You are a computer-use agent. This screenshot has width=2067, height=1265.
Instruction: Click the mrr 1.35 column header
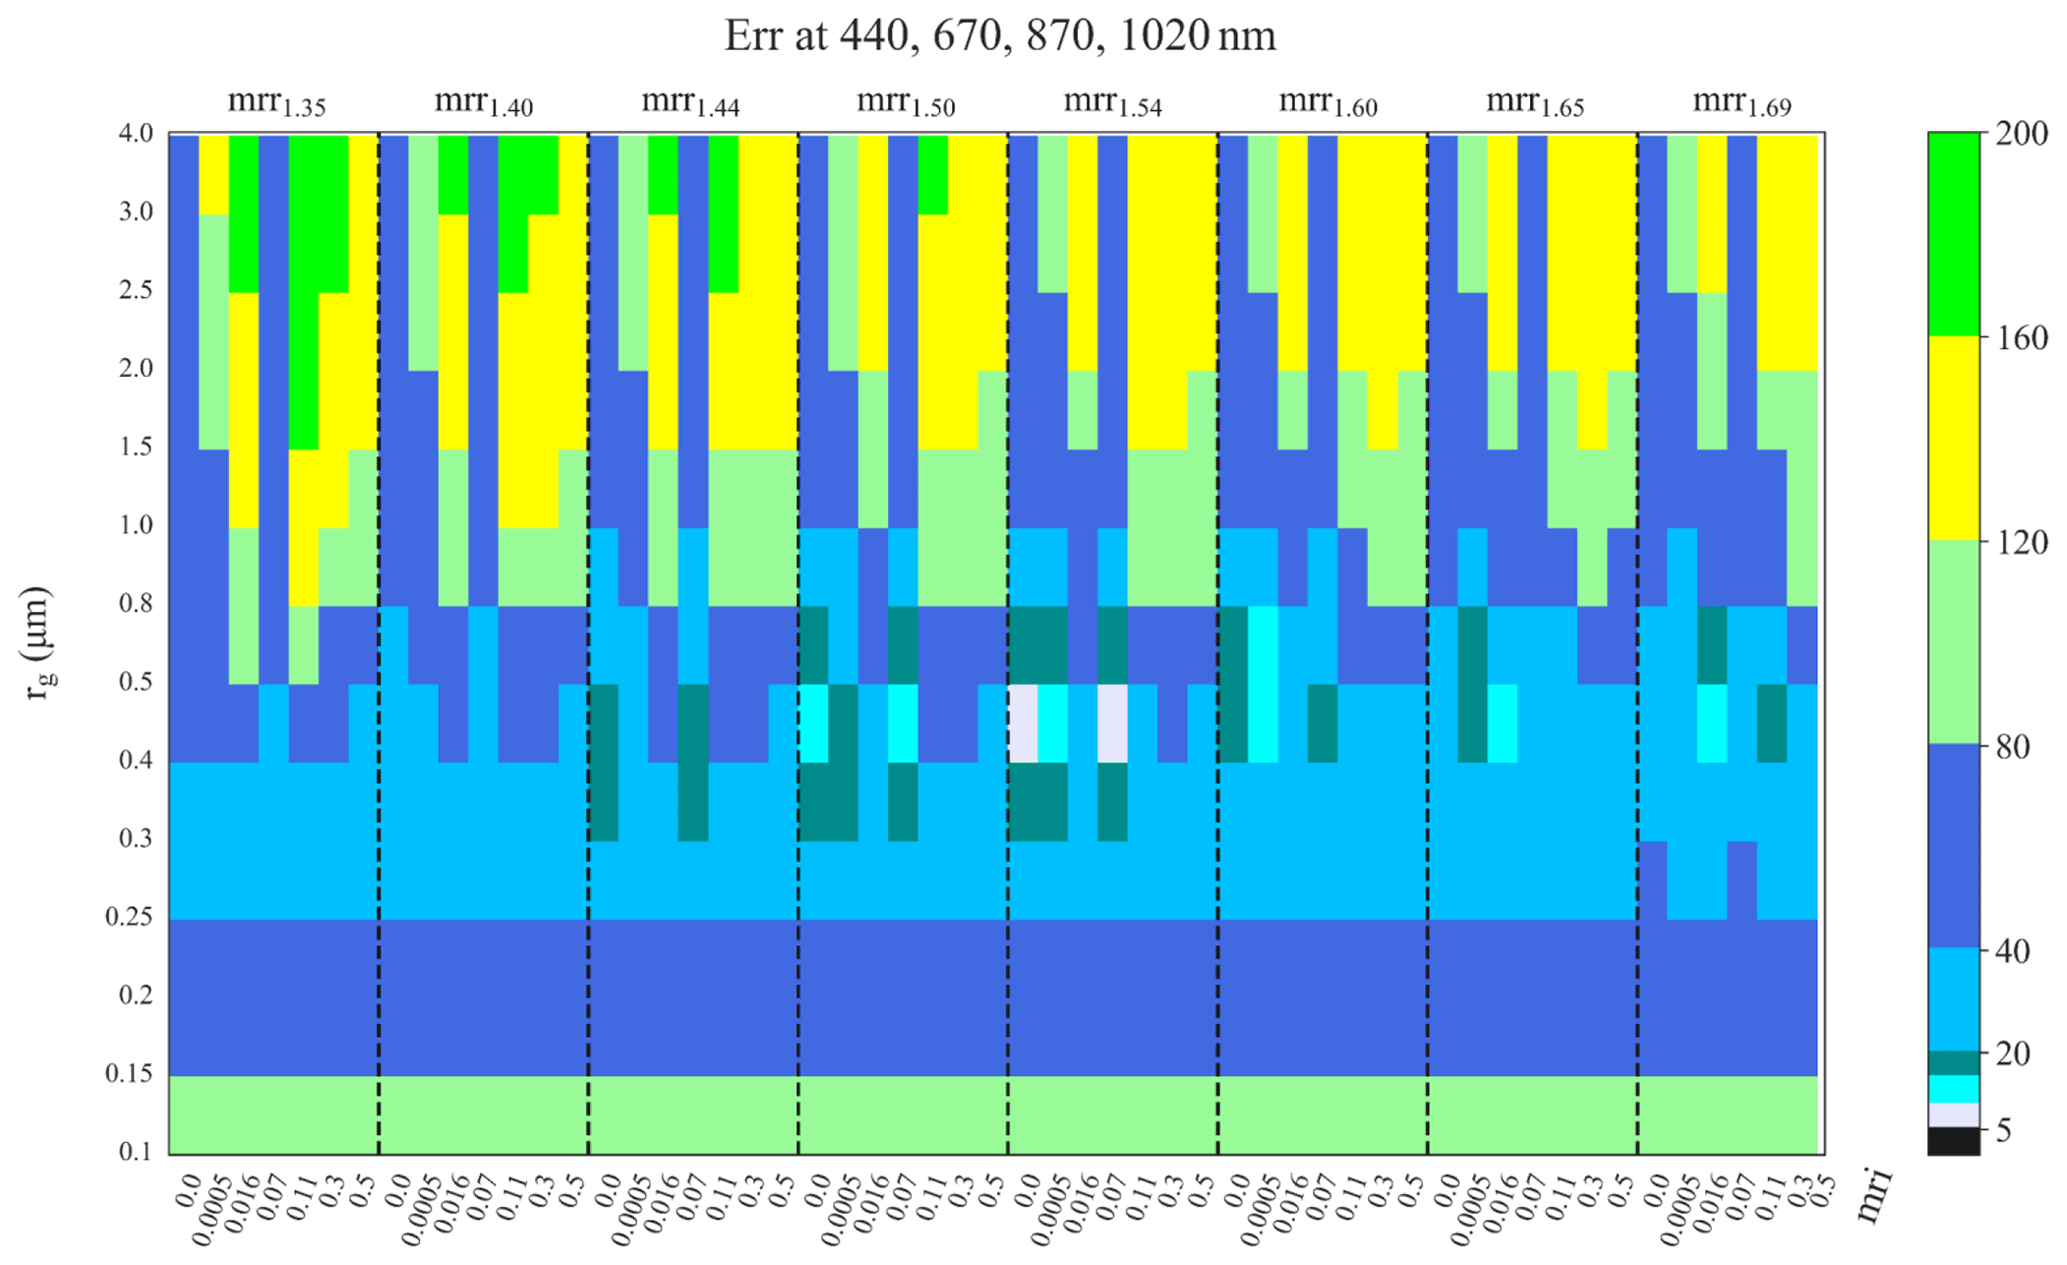[276, 102]
